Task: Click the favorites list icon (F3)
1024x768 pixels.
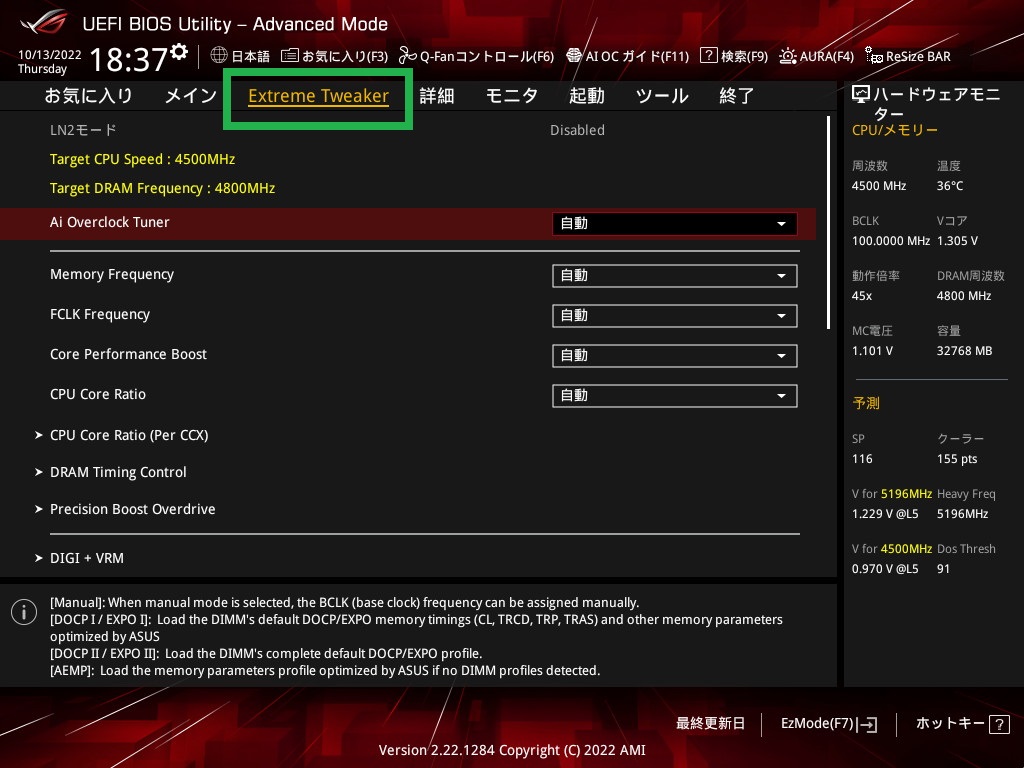Action: pyautogui.click(x=289, y=56)
